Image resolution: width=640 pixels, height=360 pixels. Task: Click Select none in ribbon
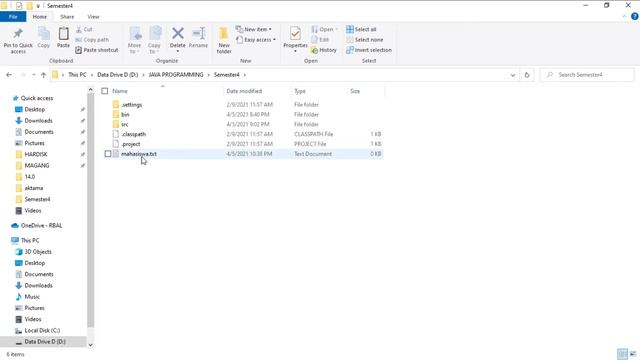[x=364, y=40]
